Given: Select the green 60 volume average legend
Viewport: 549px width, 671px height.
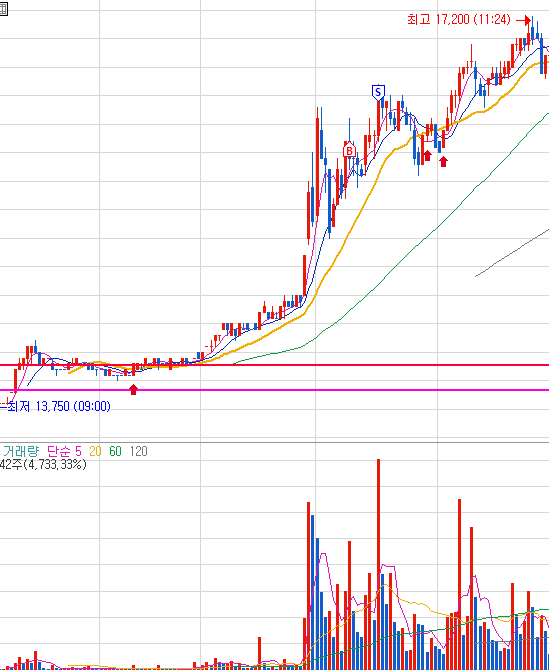Looking at the screenshot, I should point(115,451).
